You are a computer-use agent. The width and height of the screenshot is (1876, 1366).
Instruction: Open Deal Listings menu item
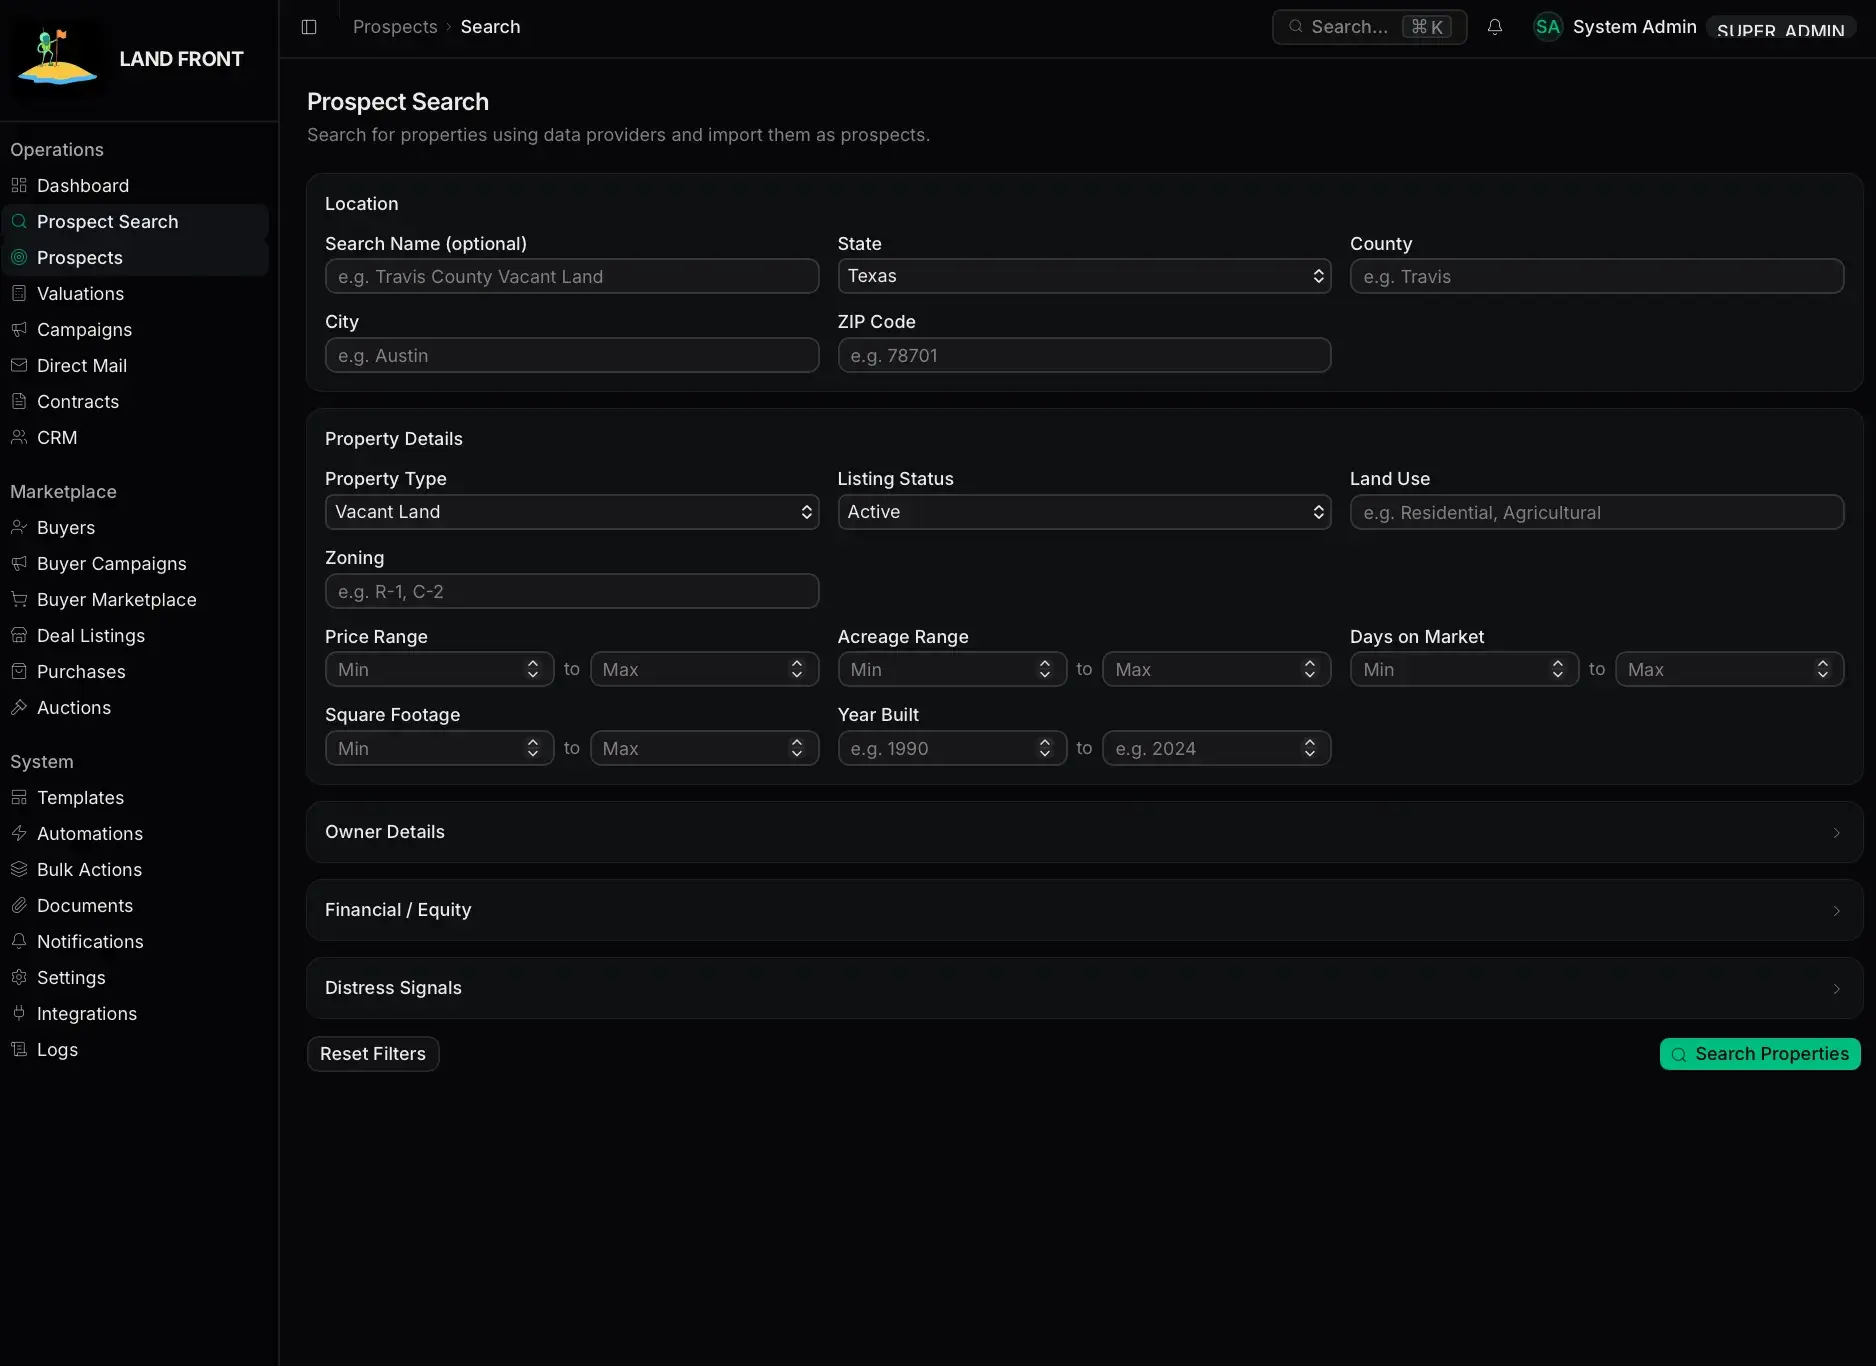point(135,636)
